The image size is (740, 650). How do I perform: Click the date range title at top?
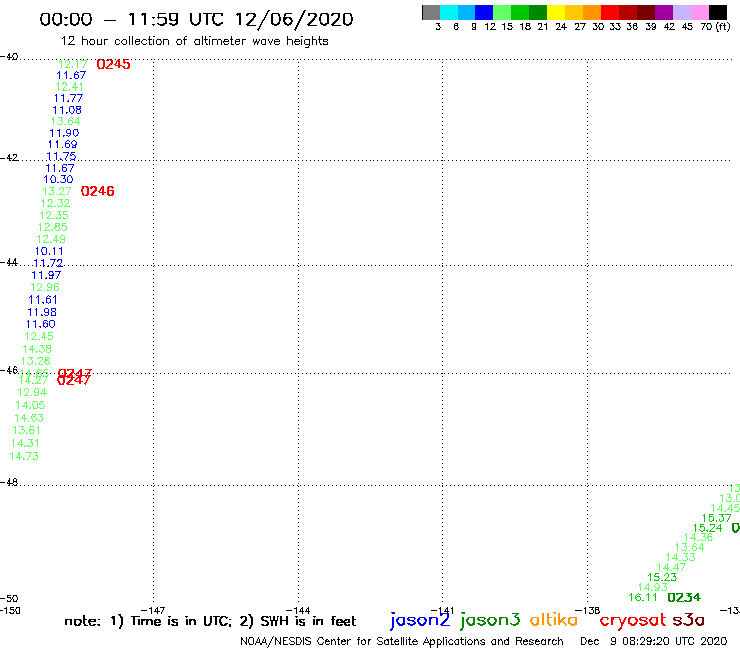coord(196,19)
